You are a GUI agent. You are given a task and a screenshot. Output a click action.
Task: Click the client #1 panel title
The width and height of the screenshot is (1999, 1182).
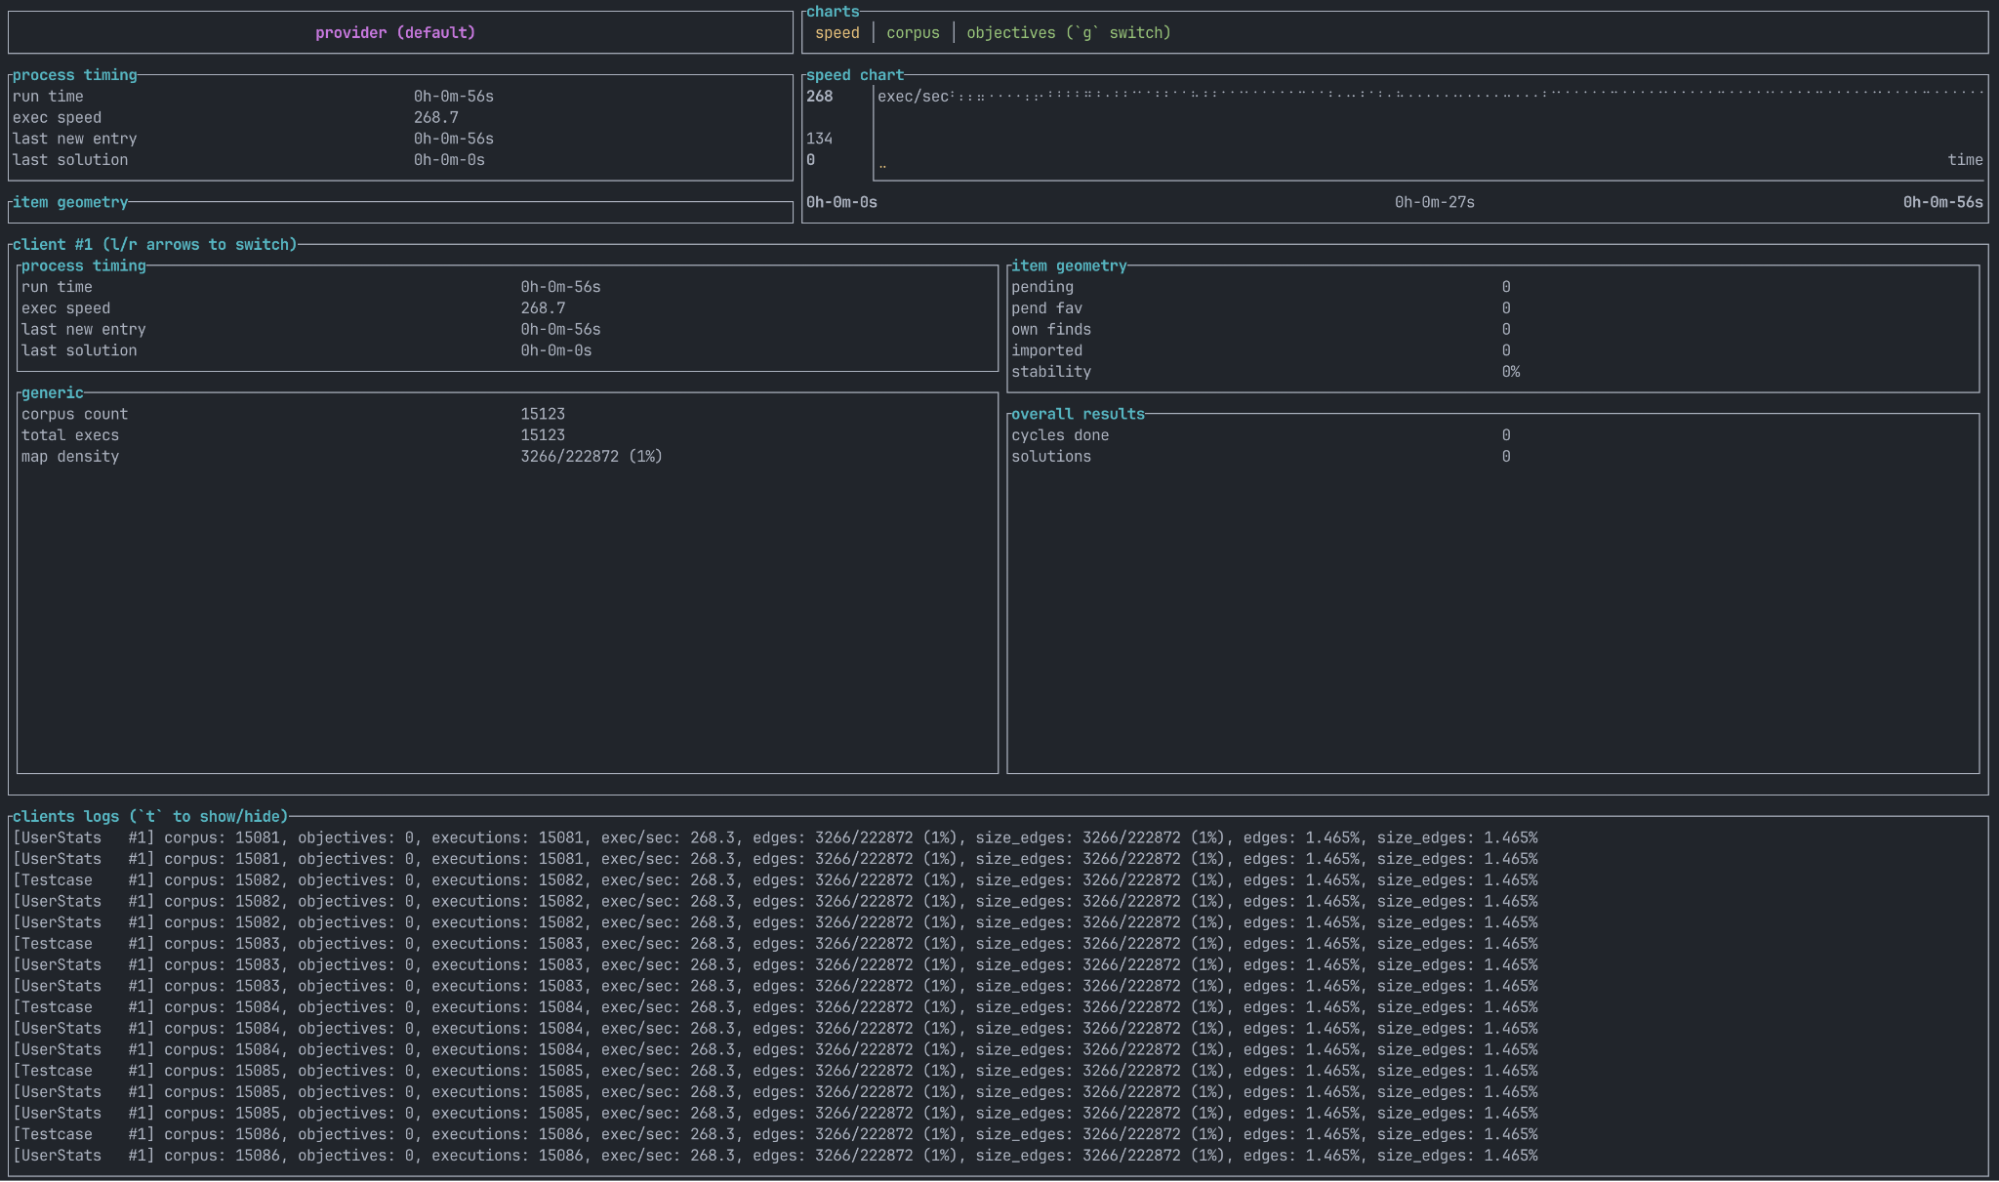tap(154, 244)
